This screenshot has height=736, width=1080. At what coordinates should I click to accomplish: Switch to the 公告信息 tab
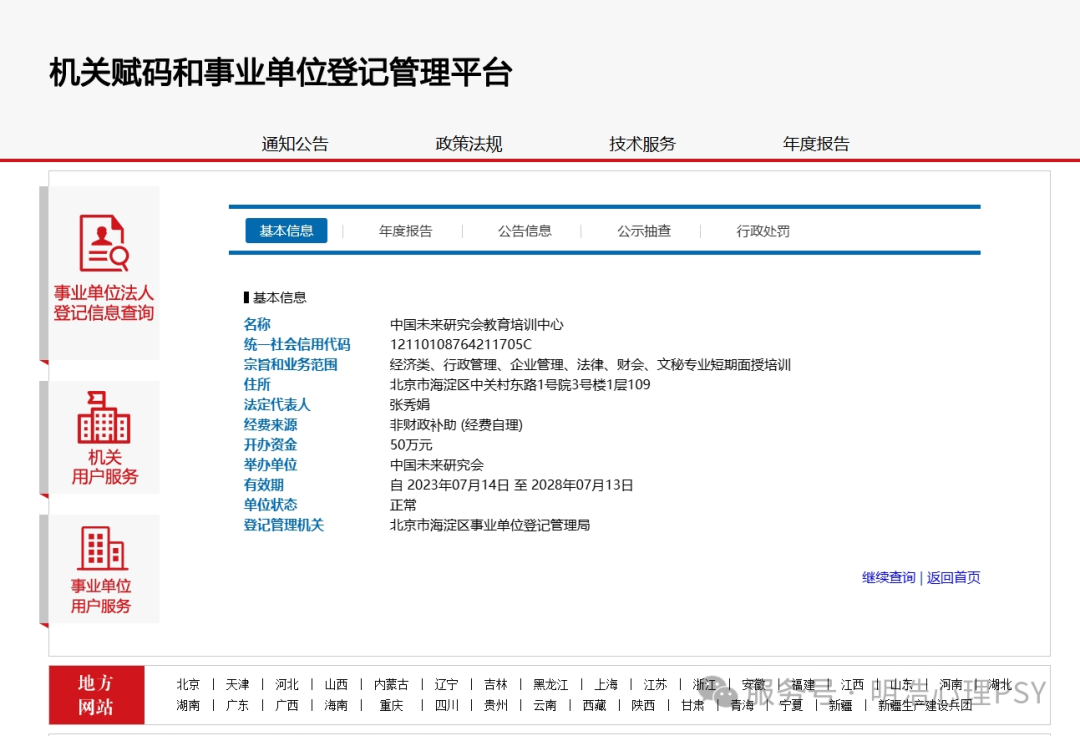525,231
